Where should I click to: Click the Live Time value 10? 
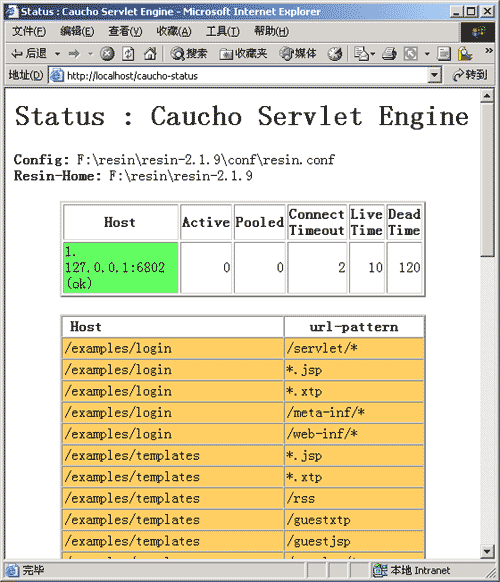coord(367,268)
